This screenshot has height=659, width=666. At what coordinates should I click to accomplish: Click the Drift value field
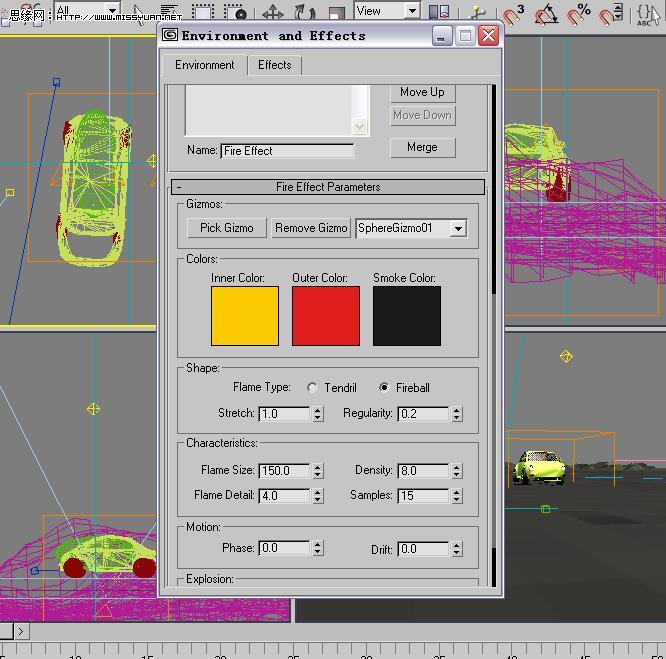coord(423,549)
